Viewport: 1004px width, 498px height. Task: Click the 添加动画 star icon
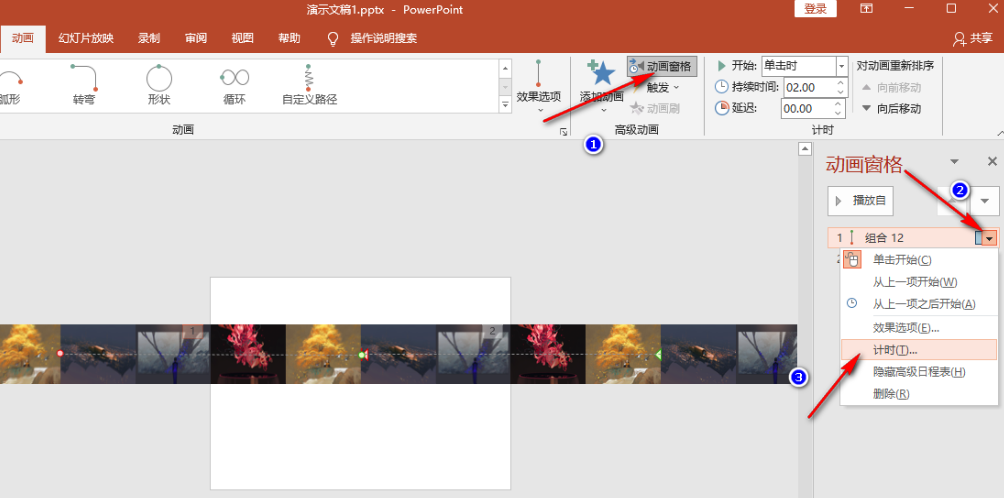click(x=602, y=73)
